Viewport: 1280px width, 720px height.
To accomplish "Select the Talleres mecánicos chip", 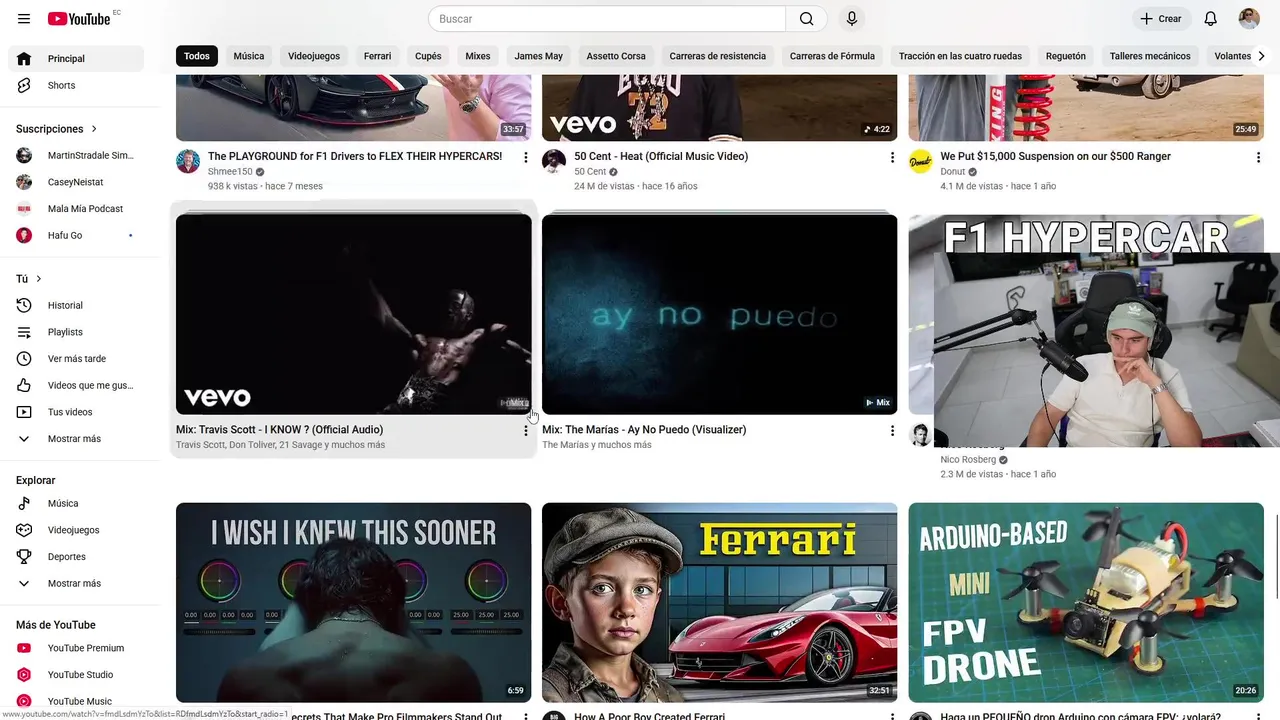I will click(x=1150, y=56).
